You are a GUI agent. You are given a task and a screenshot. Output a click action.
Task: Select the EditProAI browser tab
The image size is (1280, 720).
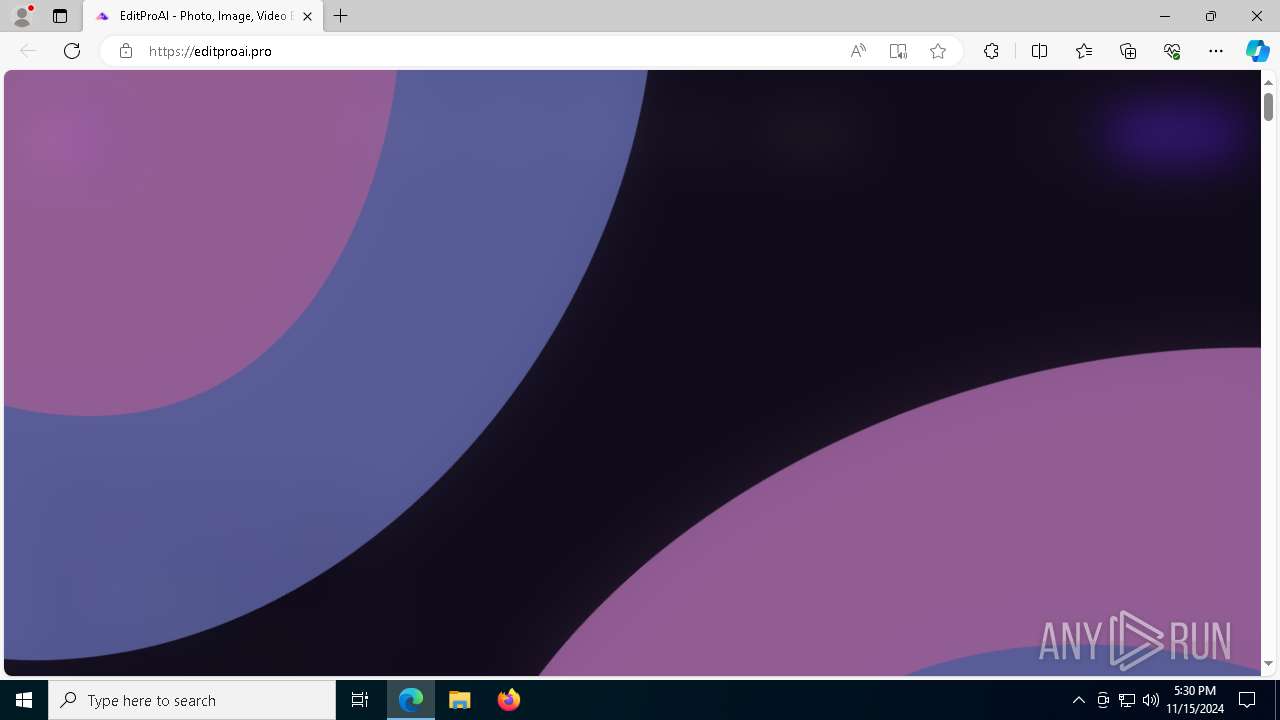(x=203, y=16)
